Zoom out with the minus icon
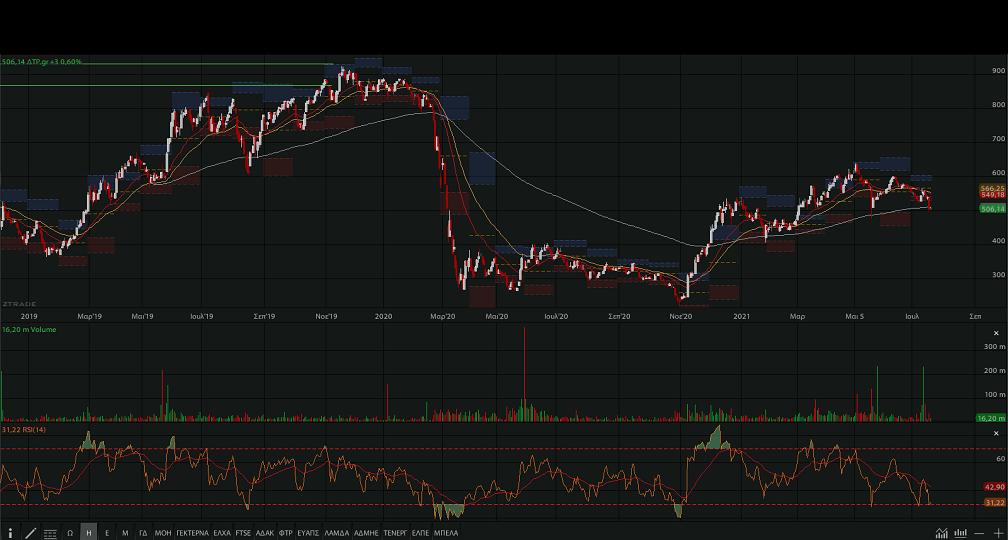This screenshot has height=540, width=1008. pos(979,533)
